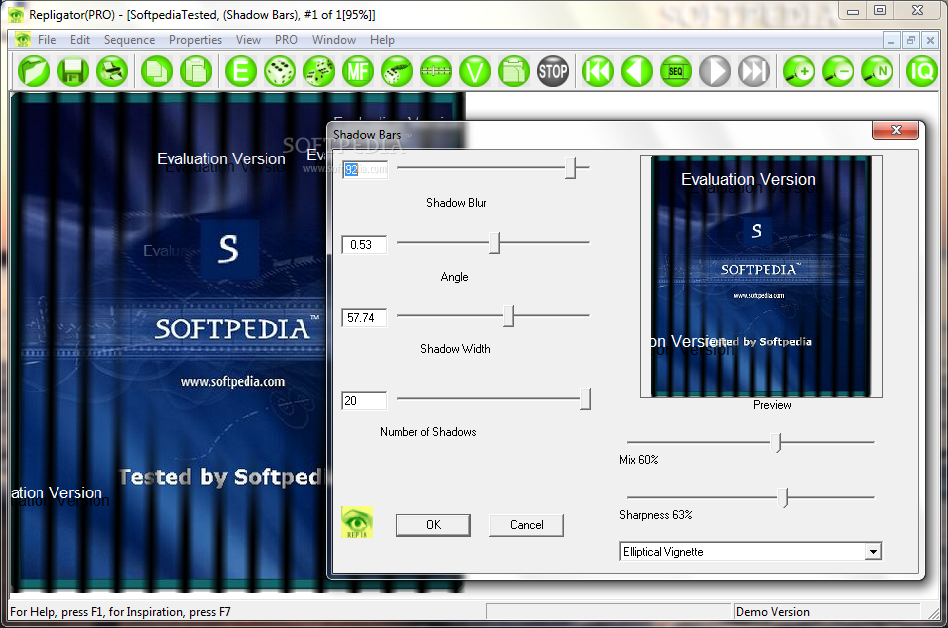
Task: Click the SEQ sequence icon
Action: (676, 71)
